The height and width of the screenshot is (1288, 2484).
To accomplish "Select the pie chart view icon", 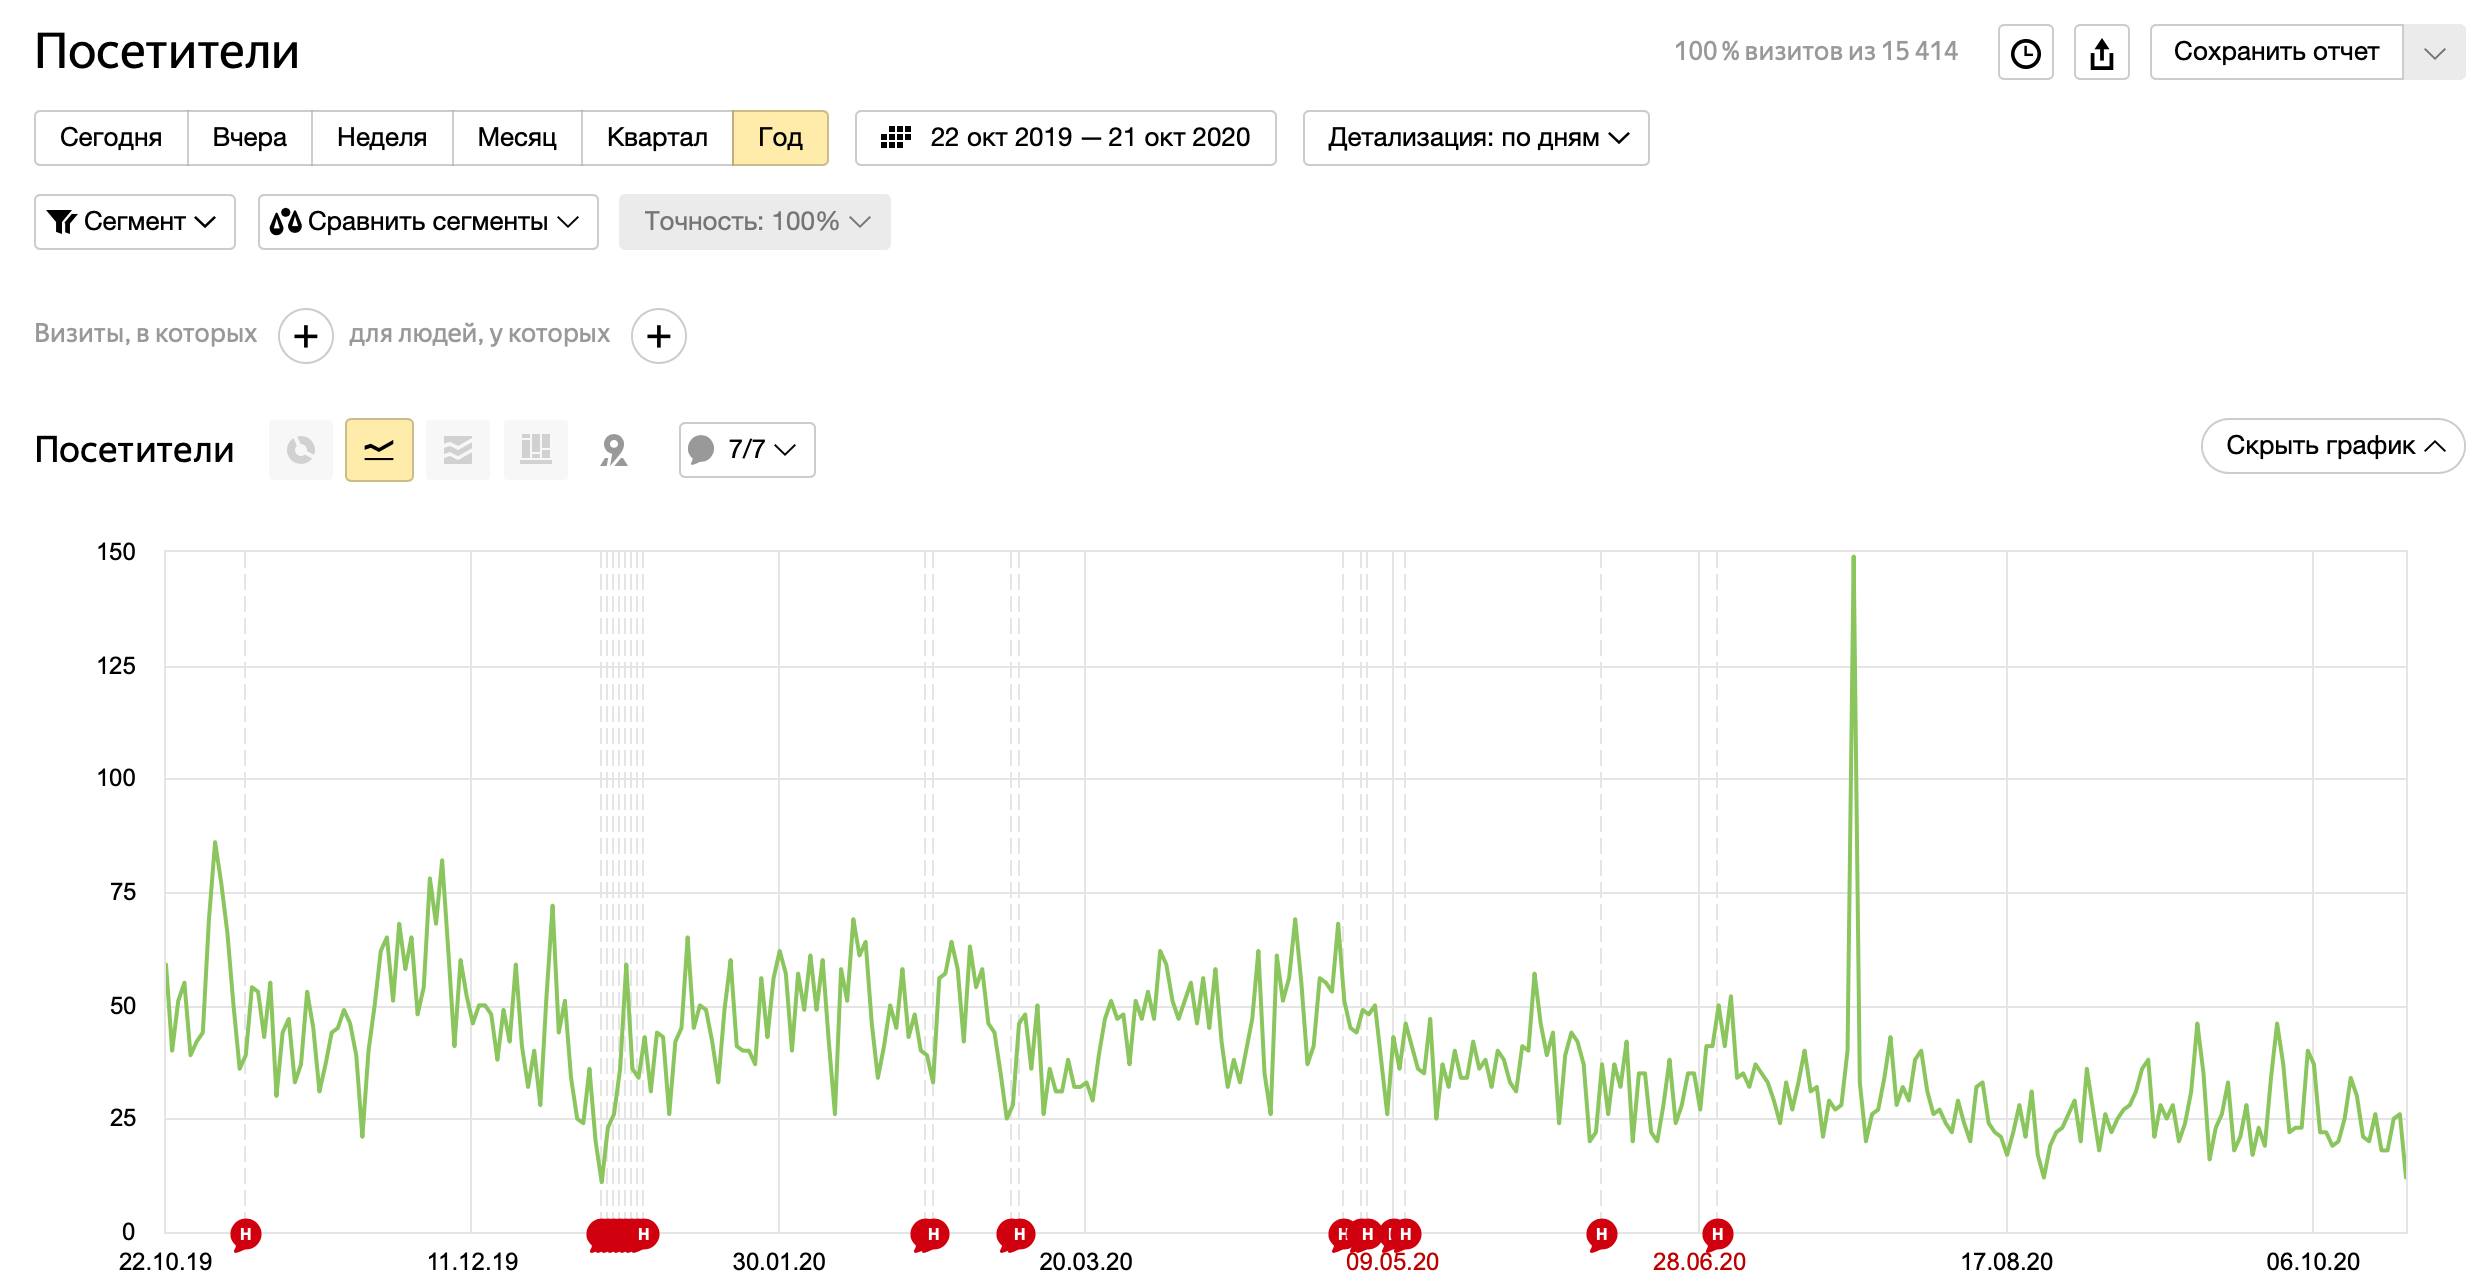I will pyautogui.click(x=300, y=450).
